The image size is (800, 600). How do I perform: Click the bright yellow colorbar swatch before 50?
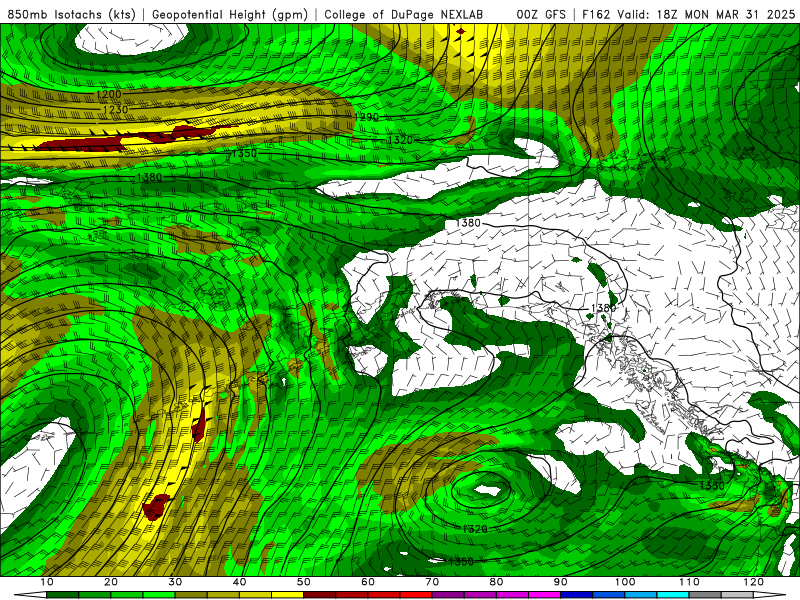288,595
